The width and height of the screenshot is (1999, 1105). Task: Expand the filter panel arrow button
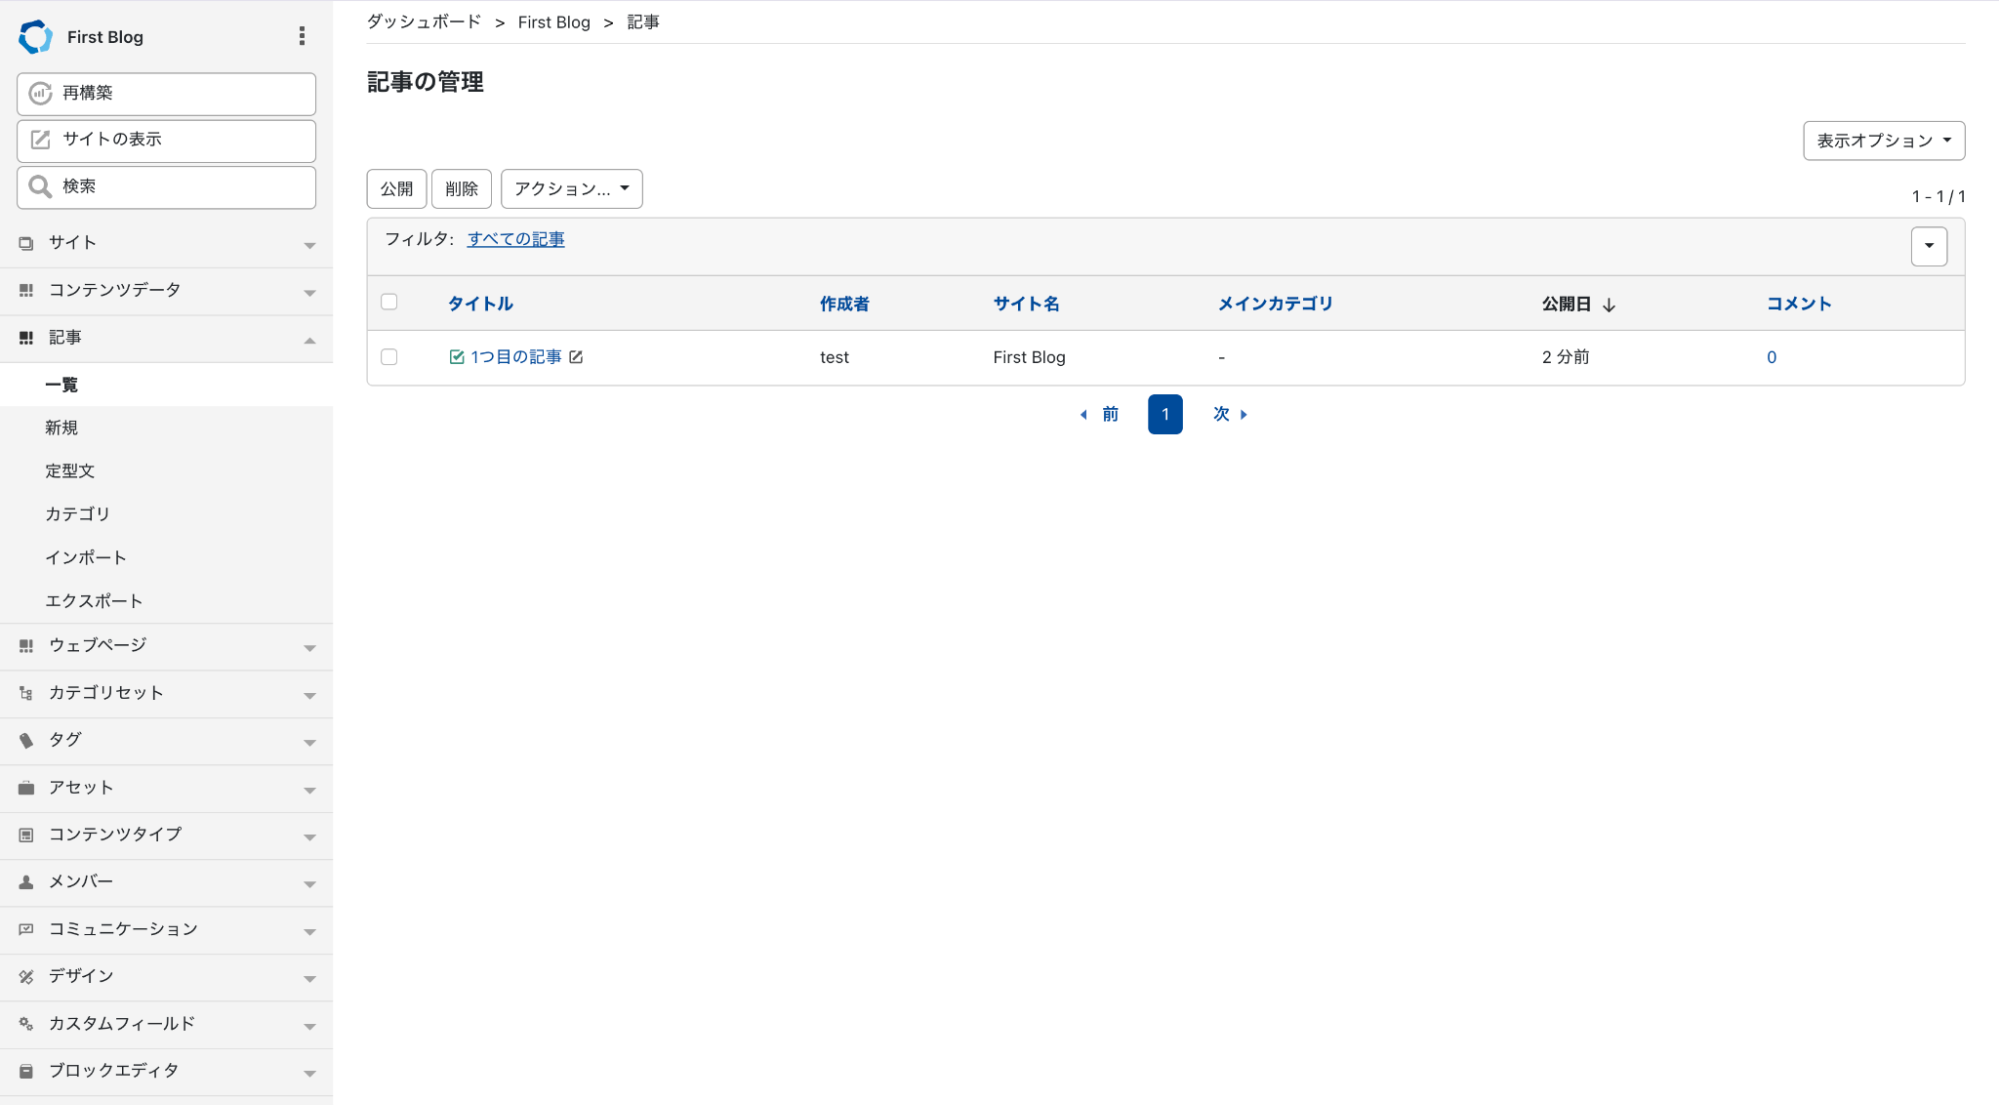point(1928,246)
